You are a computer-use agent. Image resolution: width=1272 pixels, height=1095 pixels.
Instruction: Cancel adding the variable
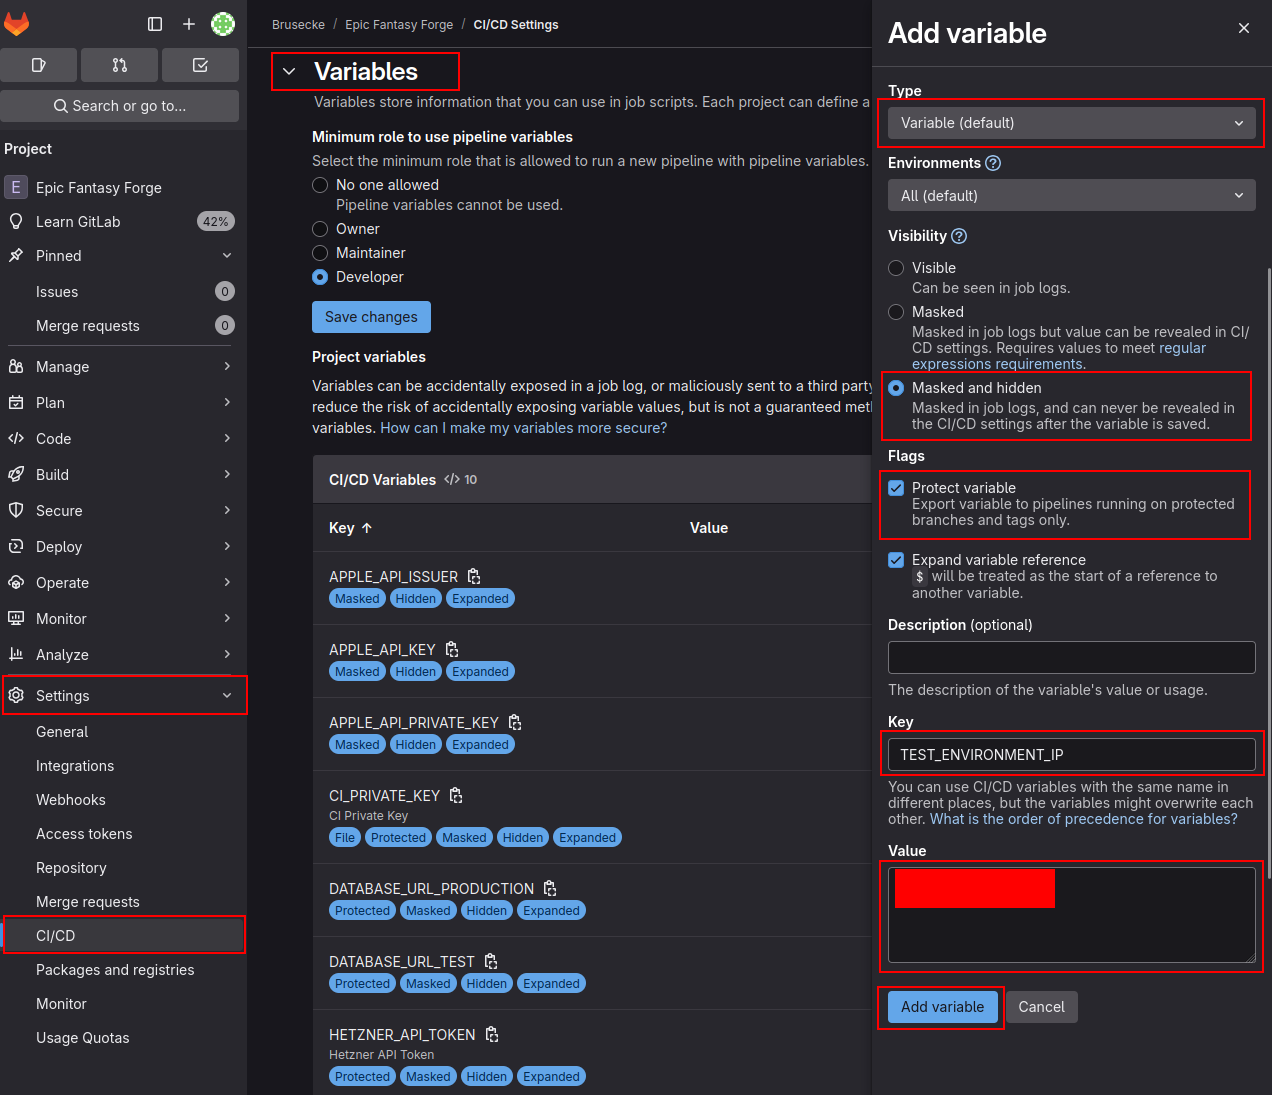1041,1007
